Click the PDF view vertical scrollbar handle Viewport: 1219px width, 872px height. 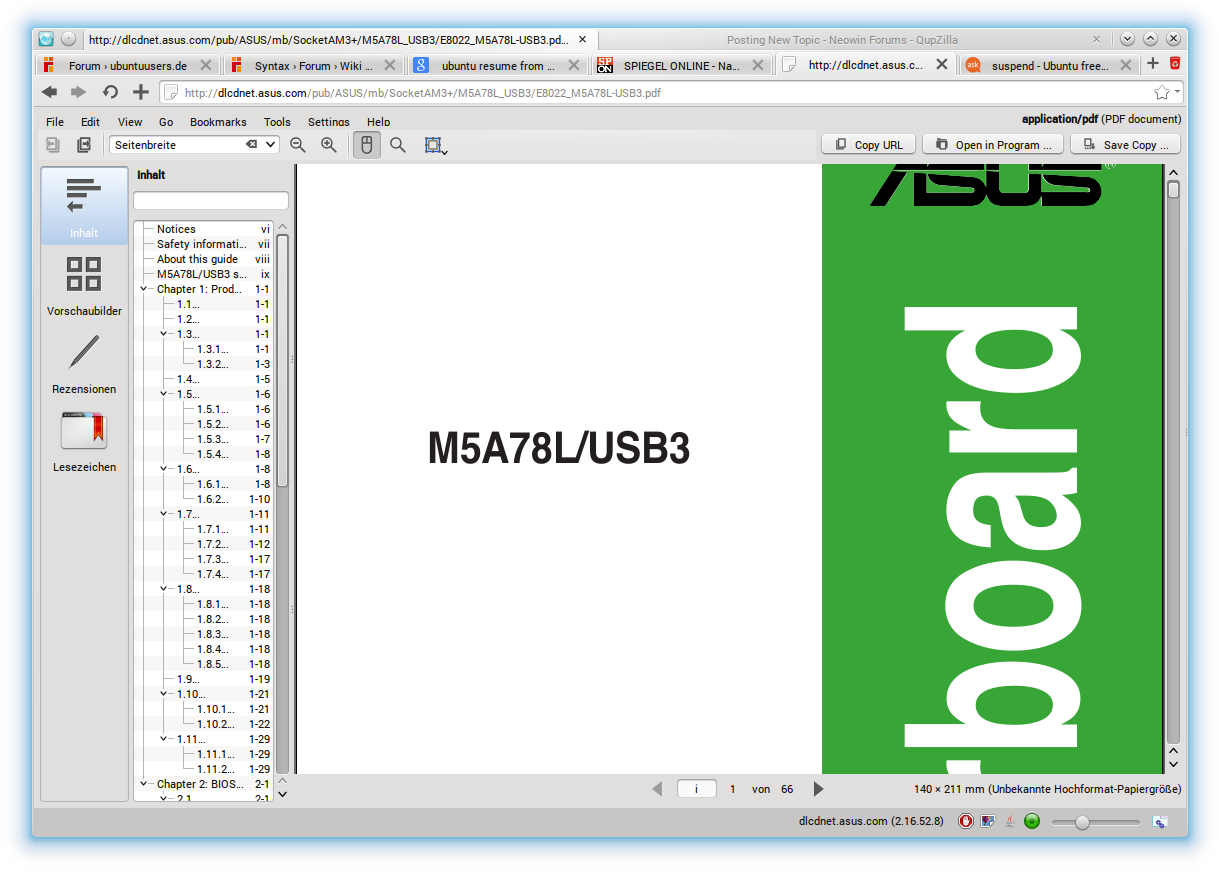pyautogui.click(x=1173, y=189)
